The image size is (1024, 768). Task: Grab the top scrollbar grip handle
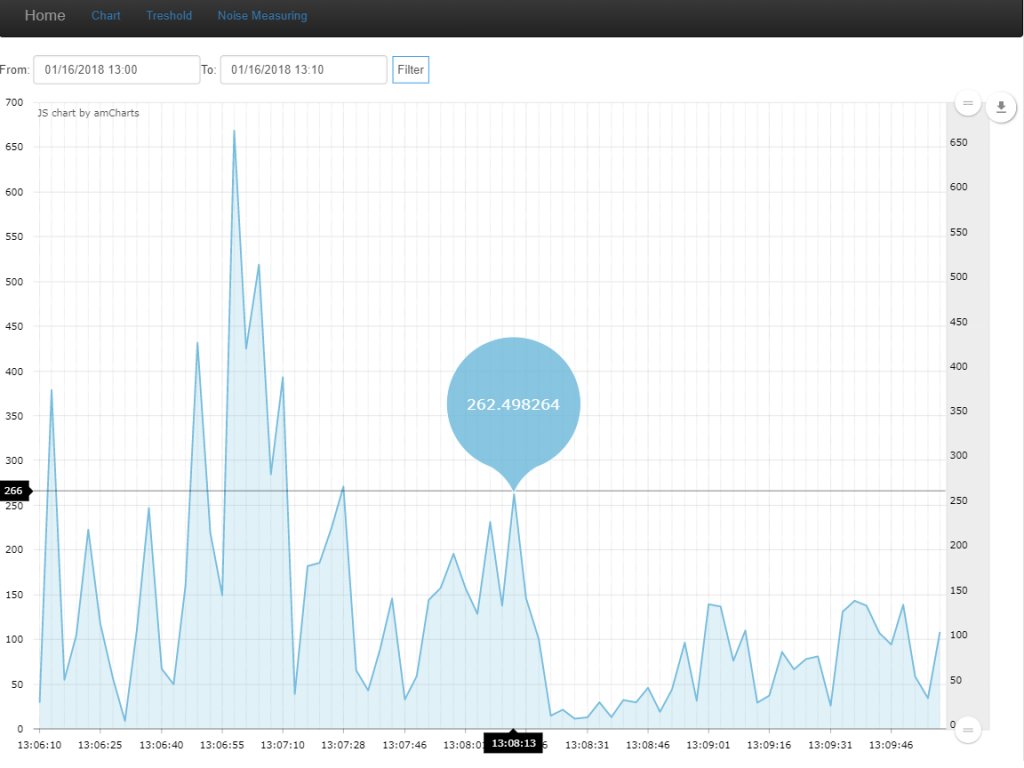(x=967, y=103)
